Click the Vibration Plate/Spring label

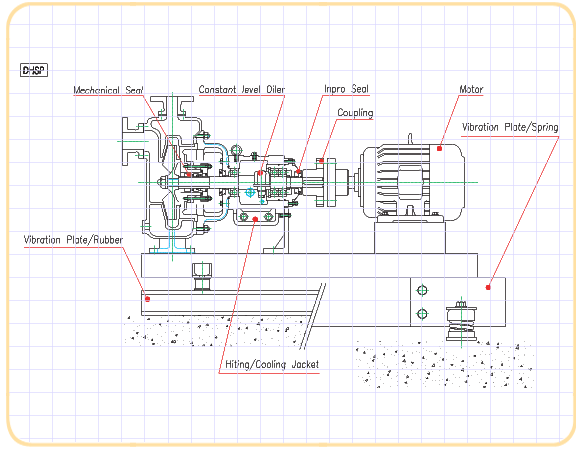[510, 127]
